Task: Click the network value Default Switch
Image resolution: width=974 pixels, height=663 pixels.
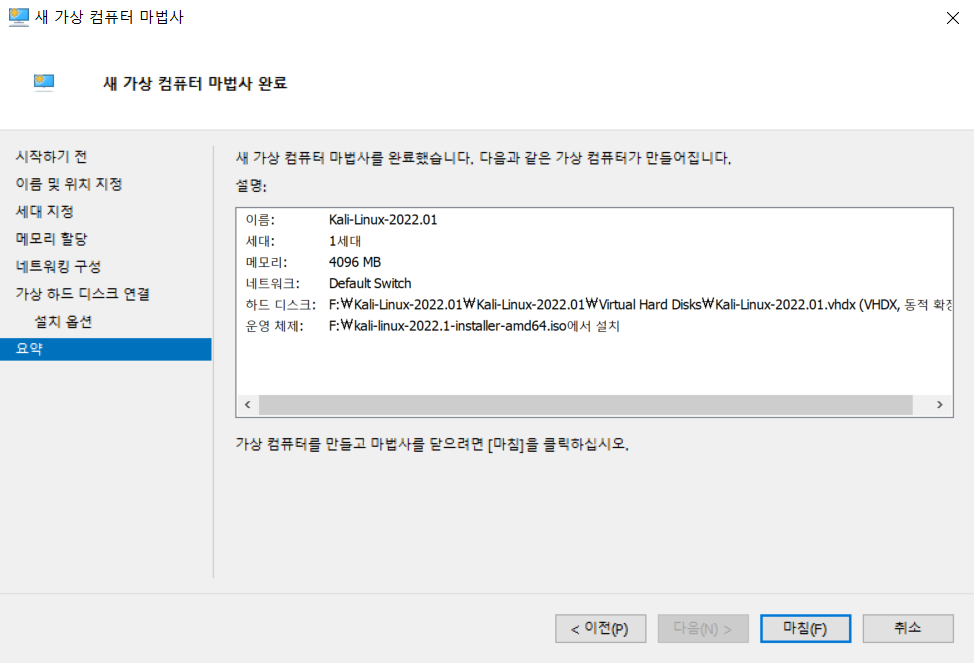Action: click(x=370, y=283)
